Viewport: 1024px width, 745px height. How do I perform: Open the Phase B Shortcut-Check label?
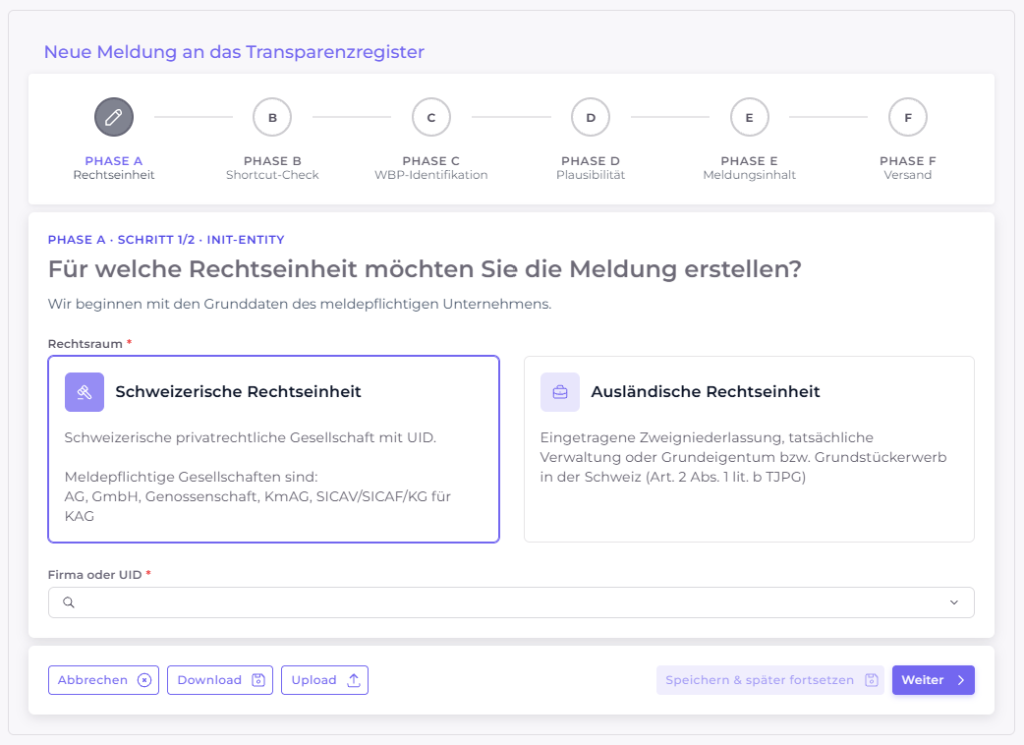tap(272, 168)
